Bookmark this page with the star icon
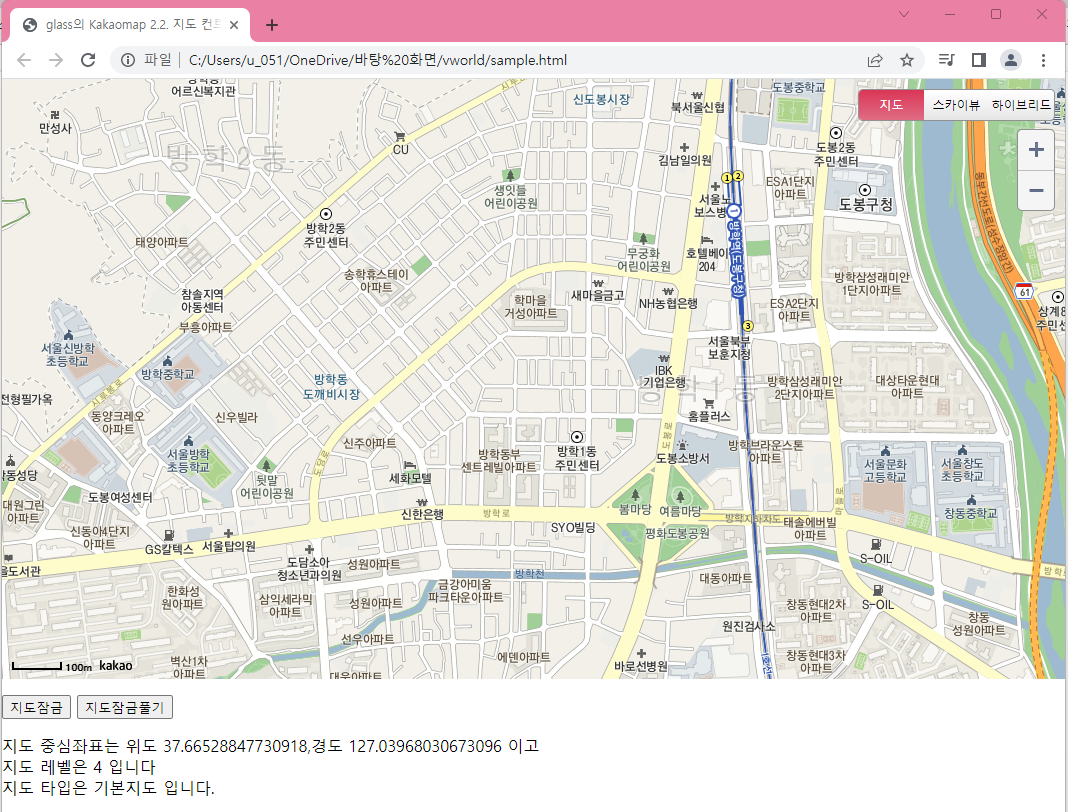1068x812 pixels. 907,60
